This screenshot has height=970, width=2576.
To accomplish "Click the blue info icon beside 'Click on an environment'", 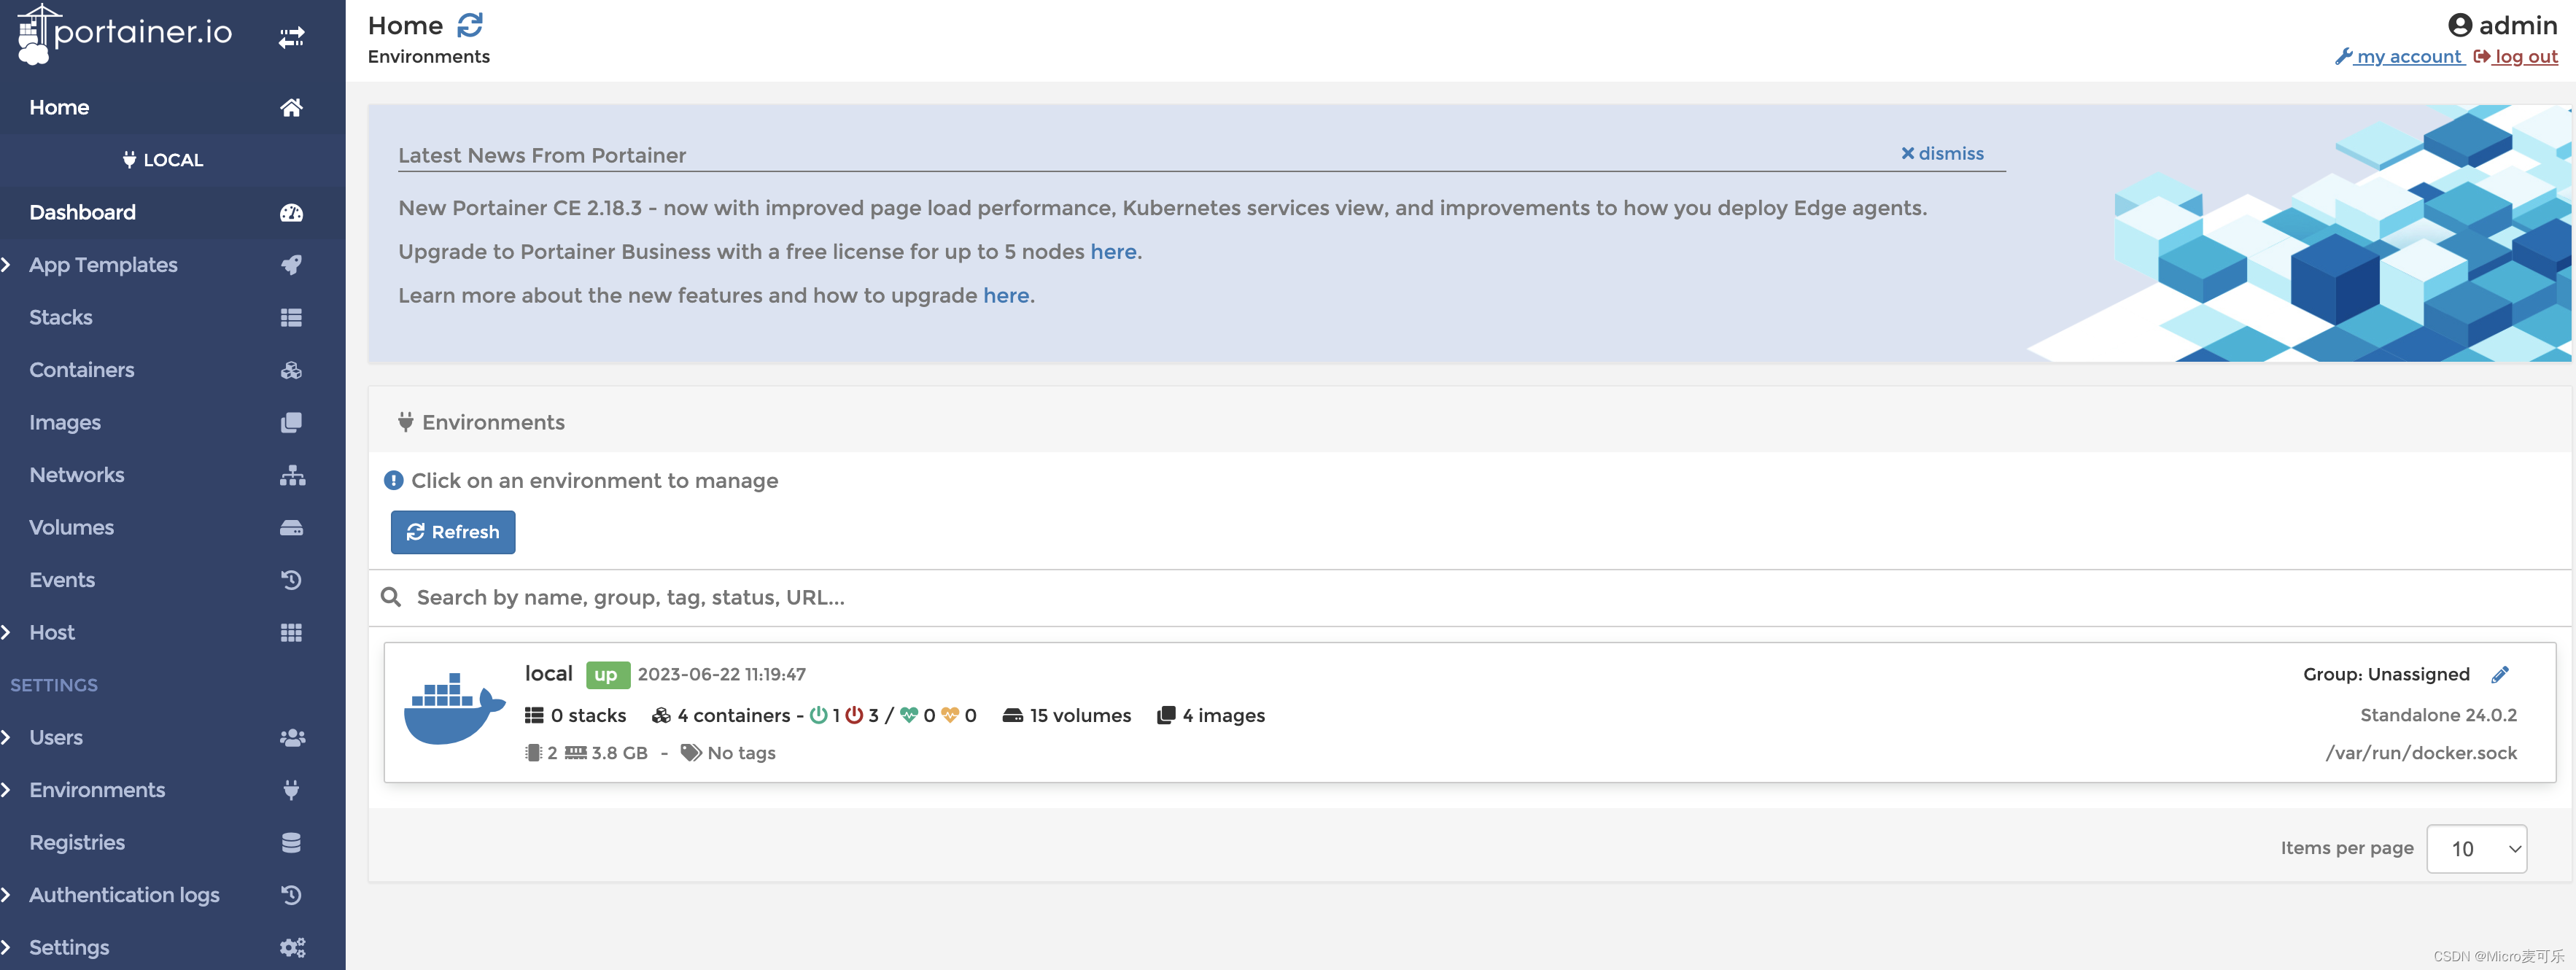I will pos(394,480).
